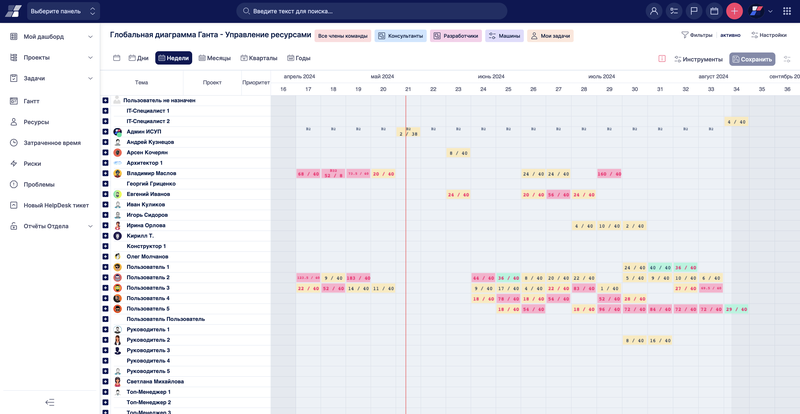Expand the Владимир Маслов resource row
Image resolution: width=800 pixels, height=414 pixels.
[x=105, y=173]
